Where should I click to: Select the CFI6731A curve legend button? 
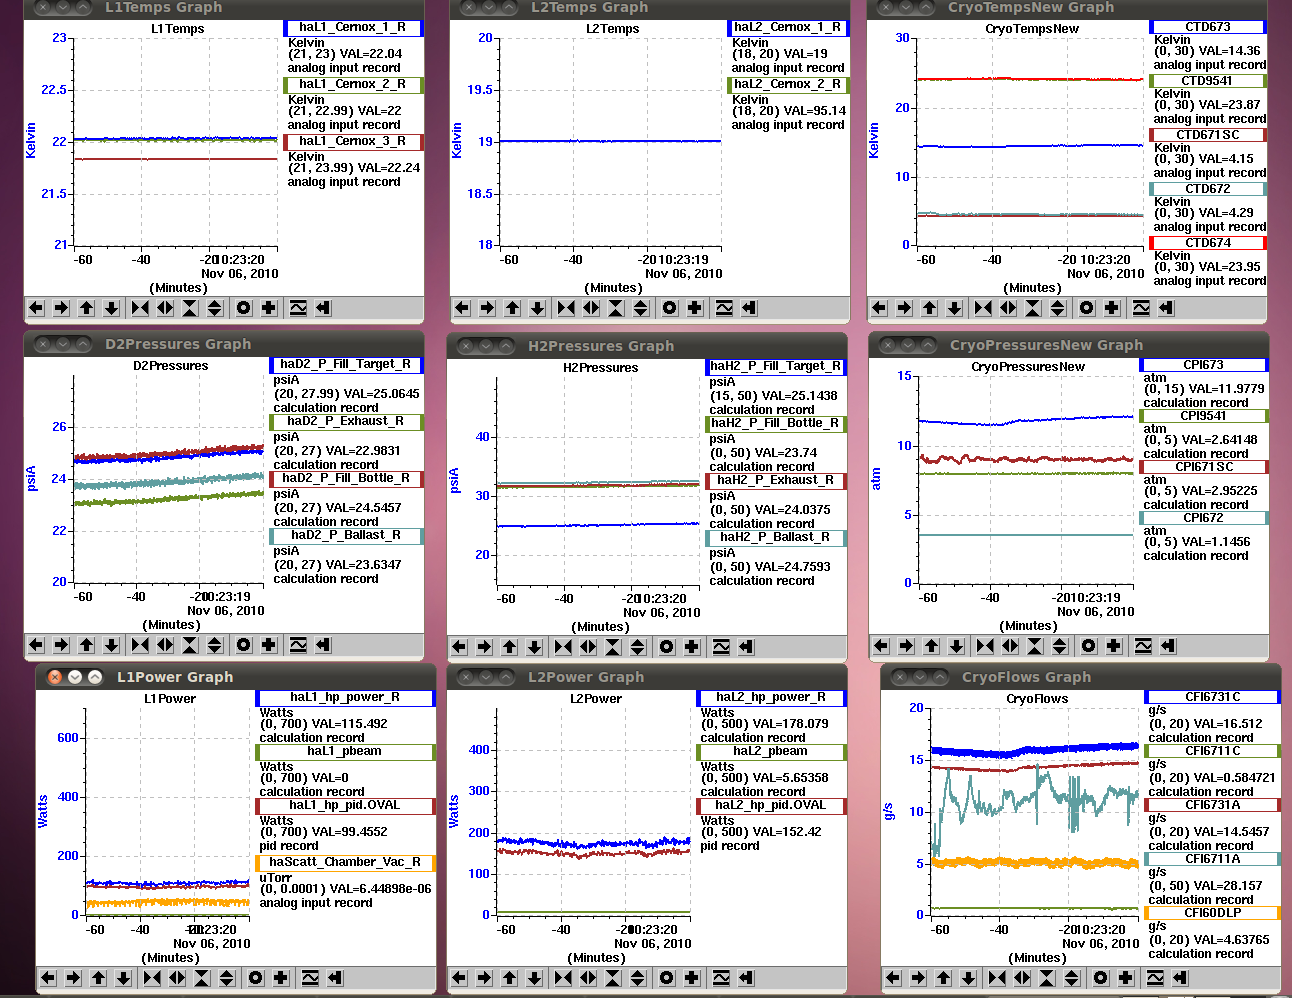click(1212, 805)
